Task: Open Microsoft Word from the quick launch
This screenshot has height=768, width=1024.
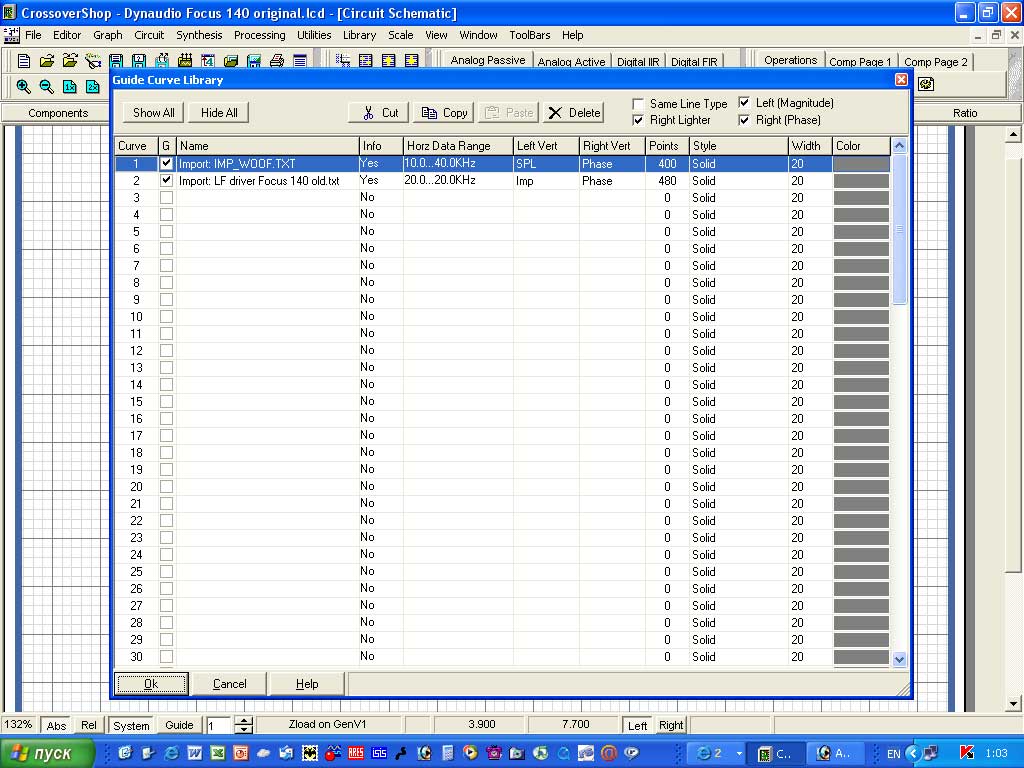Action: pyautogui.click(x=194, y=753)
